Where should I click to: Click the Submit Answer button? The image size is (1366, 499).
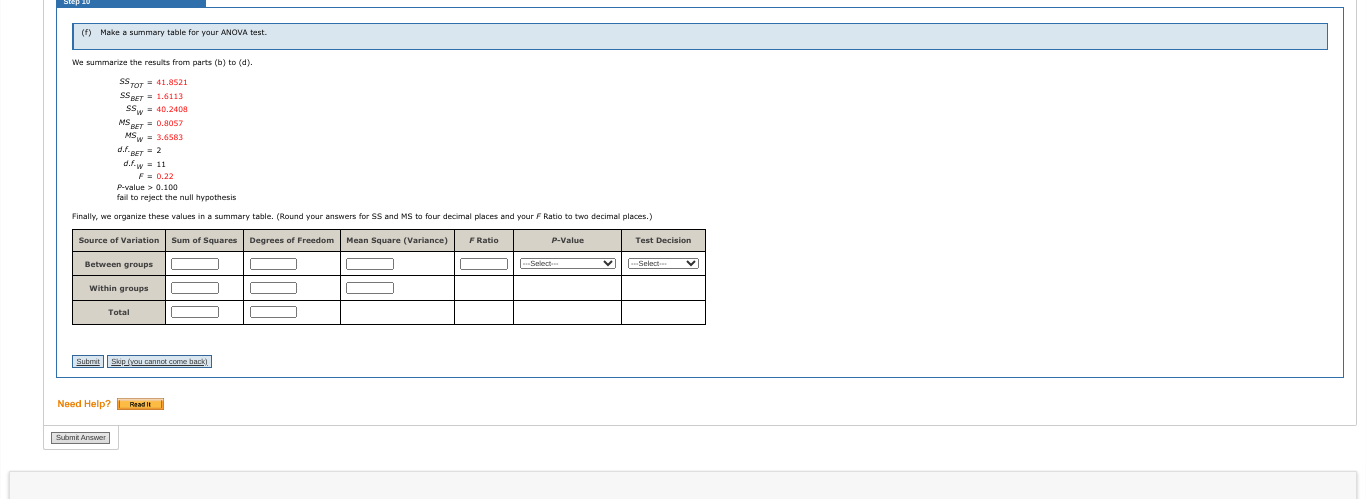click(x=81, y=438)
